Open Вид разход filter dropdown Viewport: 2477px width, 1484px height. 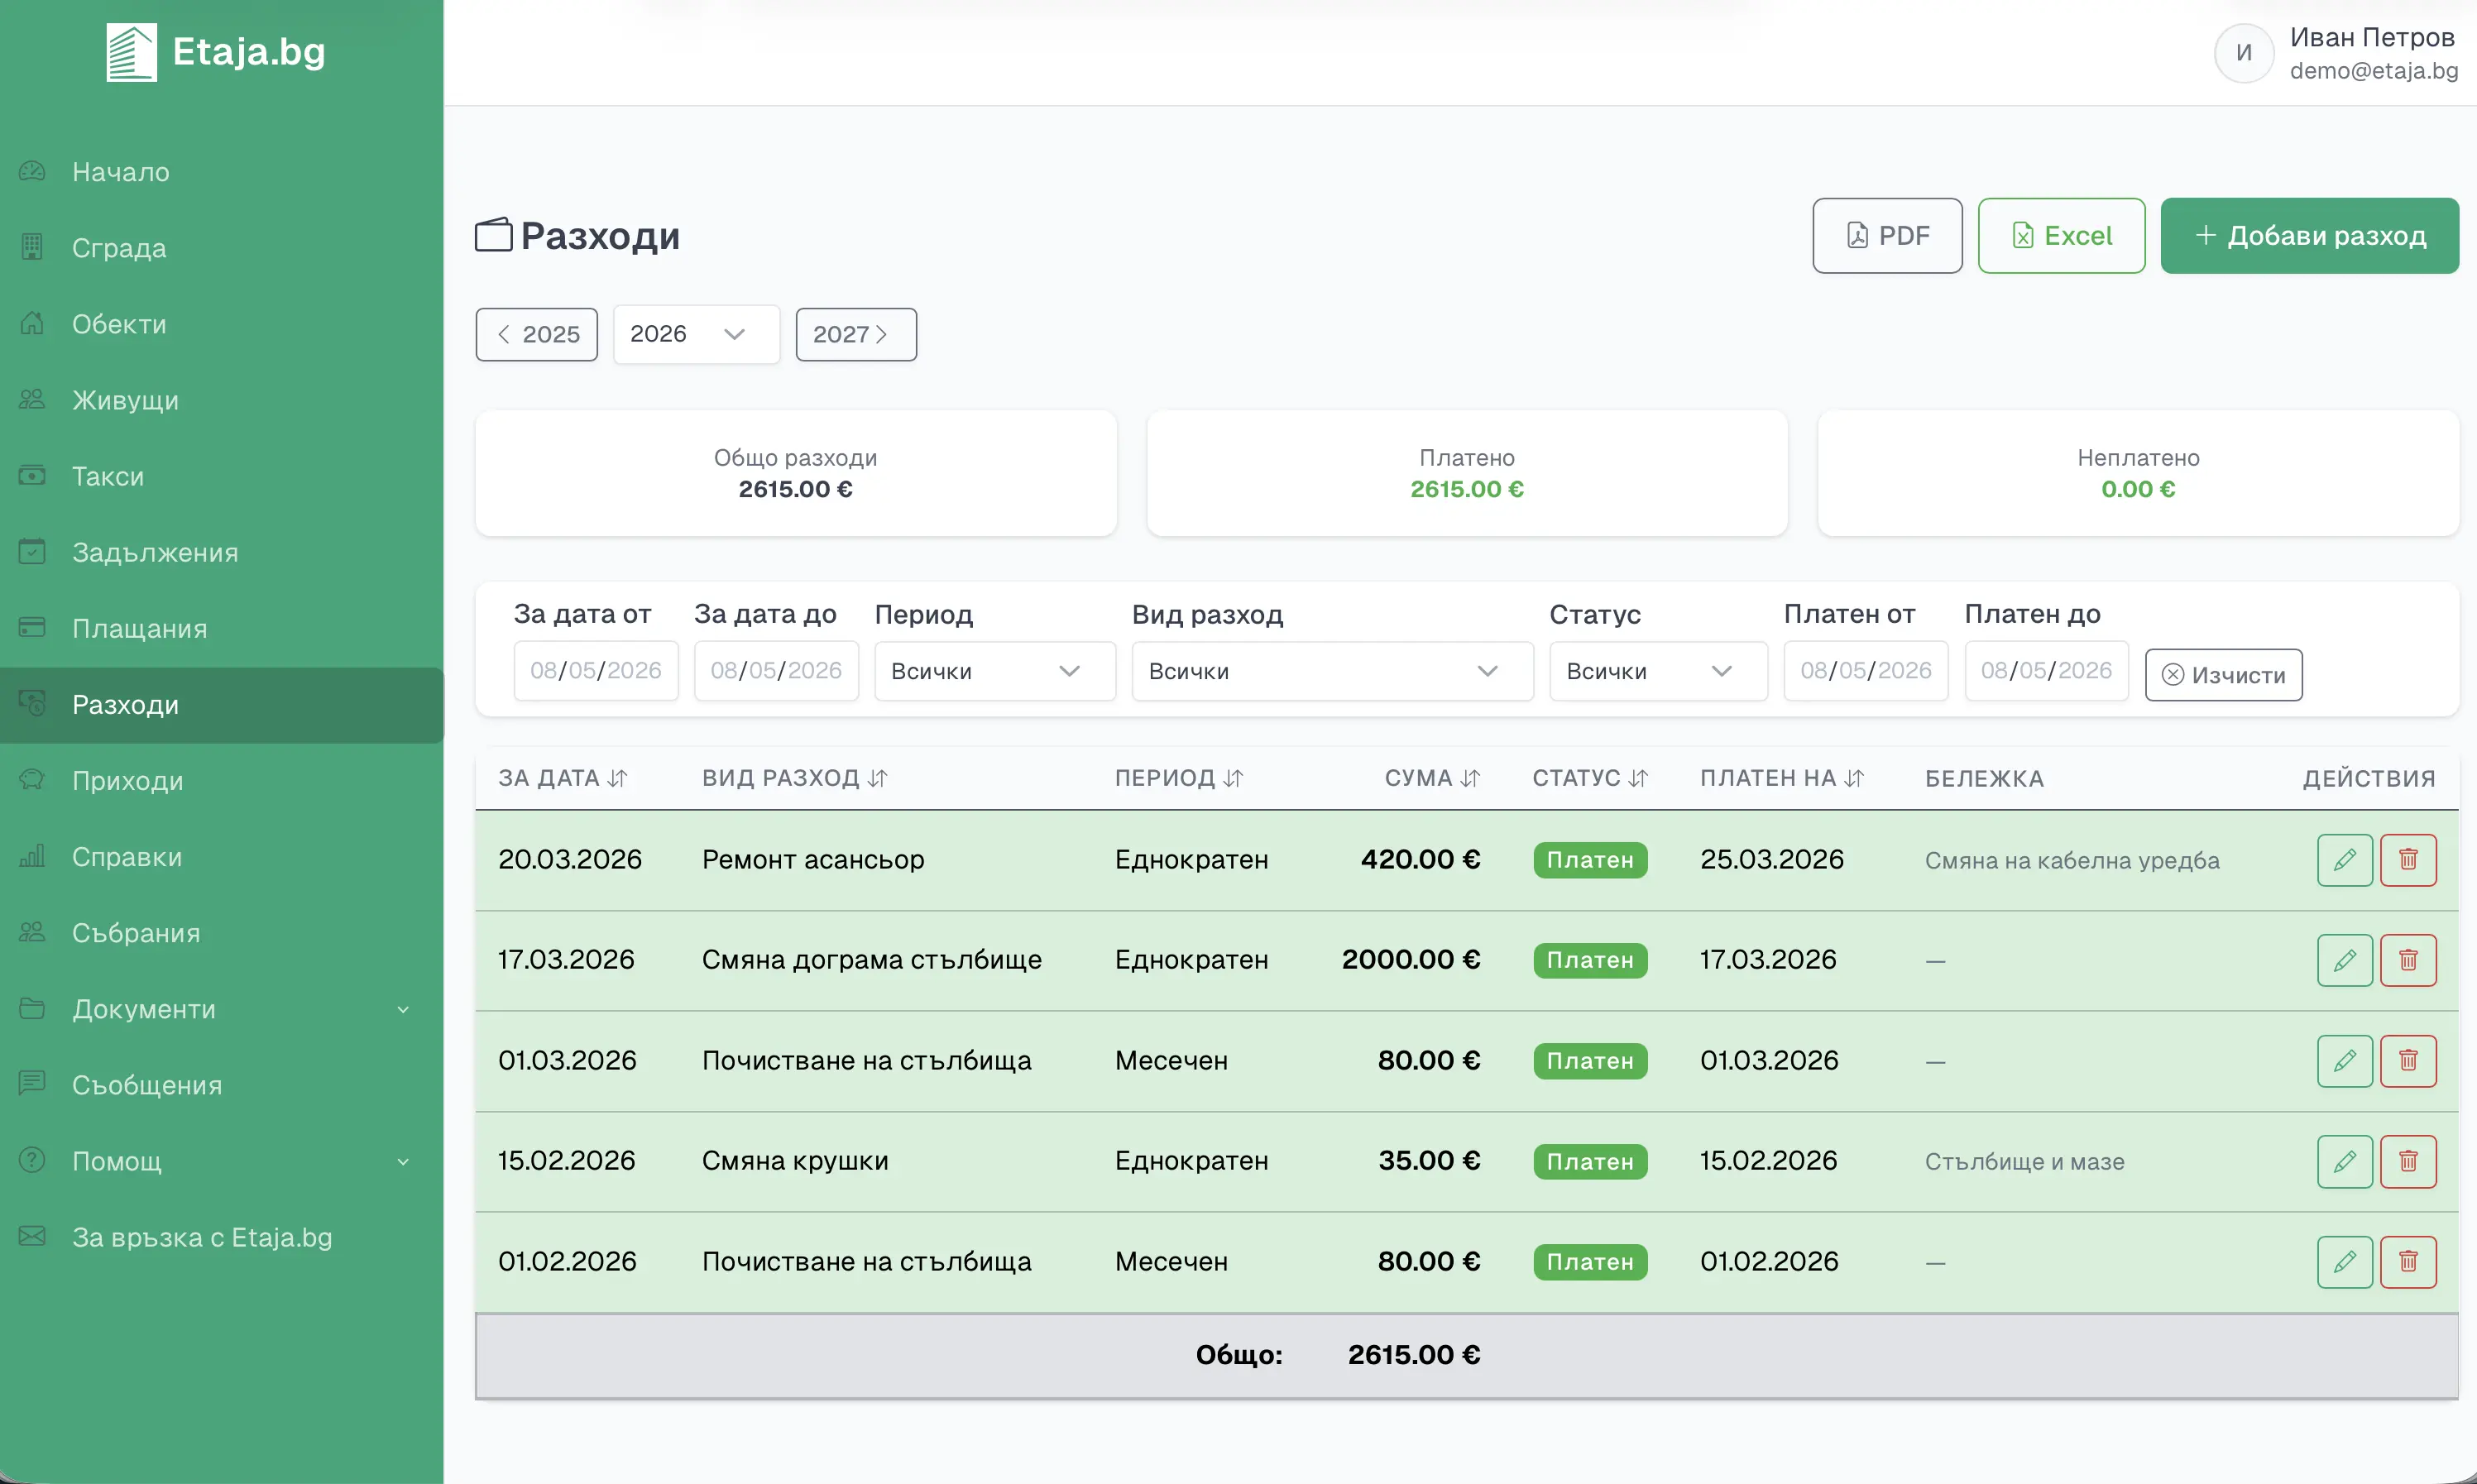pyautogui.click(x=1332, y=671)
